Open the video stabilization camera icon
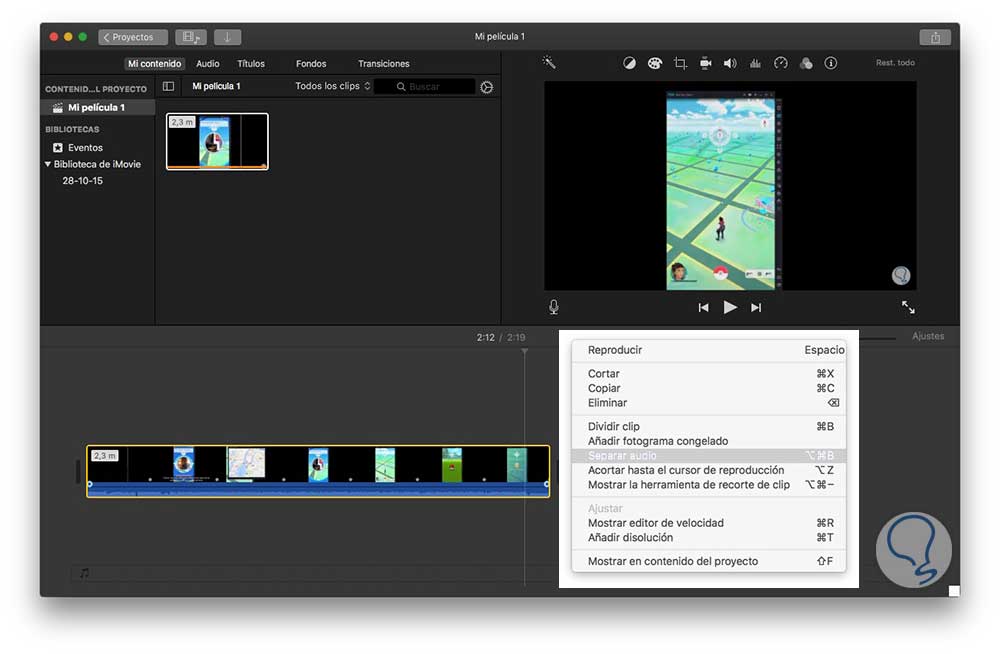Screen dimensions: 1000x654 (705, 63)
